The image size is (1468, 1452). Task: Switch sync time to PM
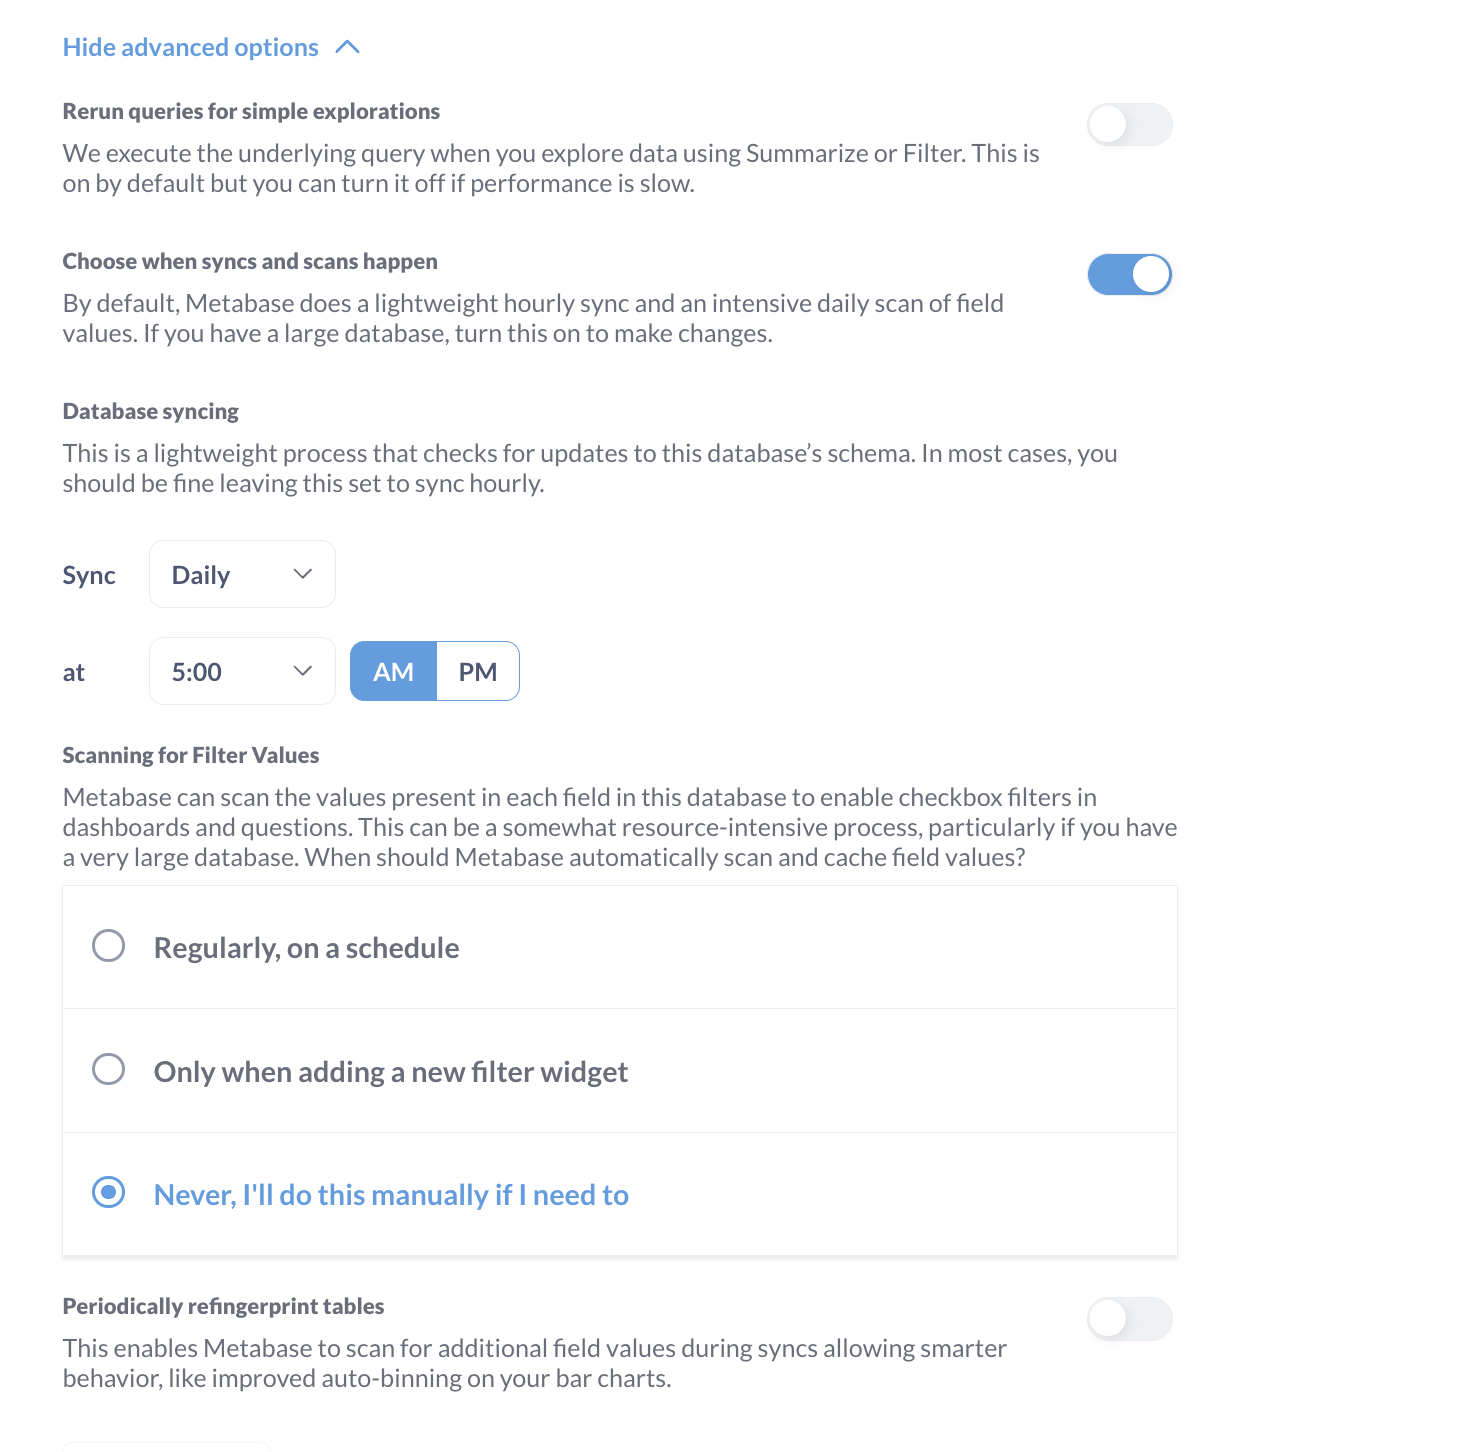(478, 671)
